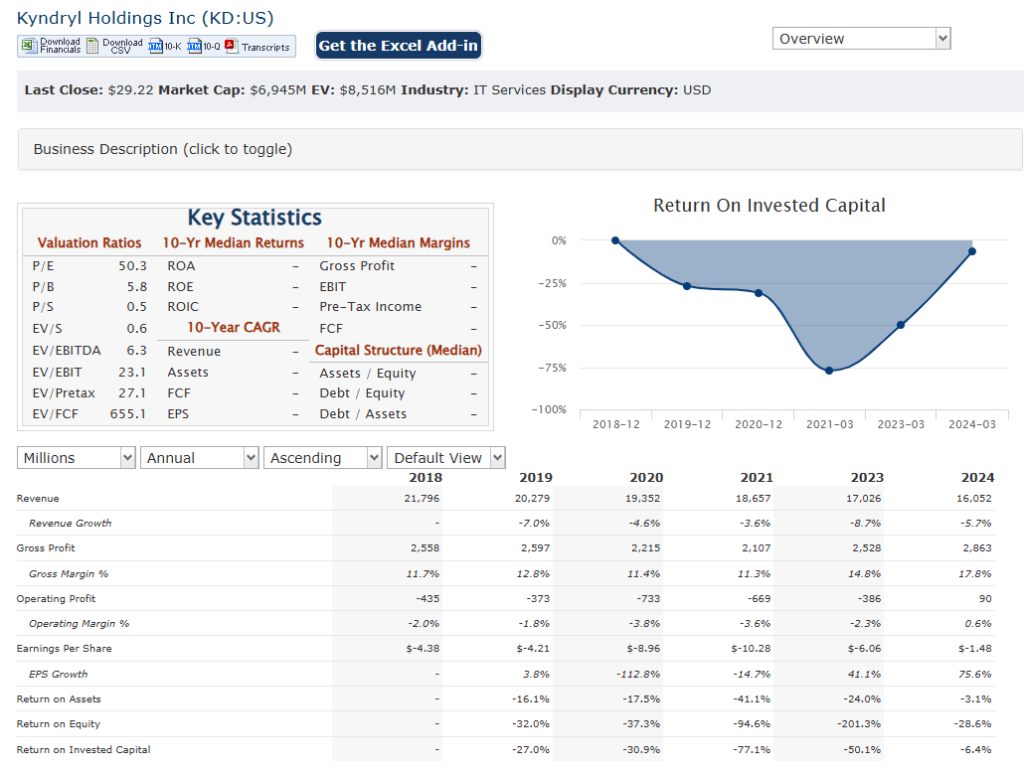This screenshot has width=1024, height=772.
Task: Click the Last Close $29.22 text
Action: pyautogui.click(x=89, y=90)
